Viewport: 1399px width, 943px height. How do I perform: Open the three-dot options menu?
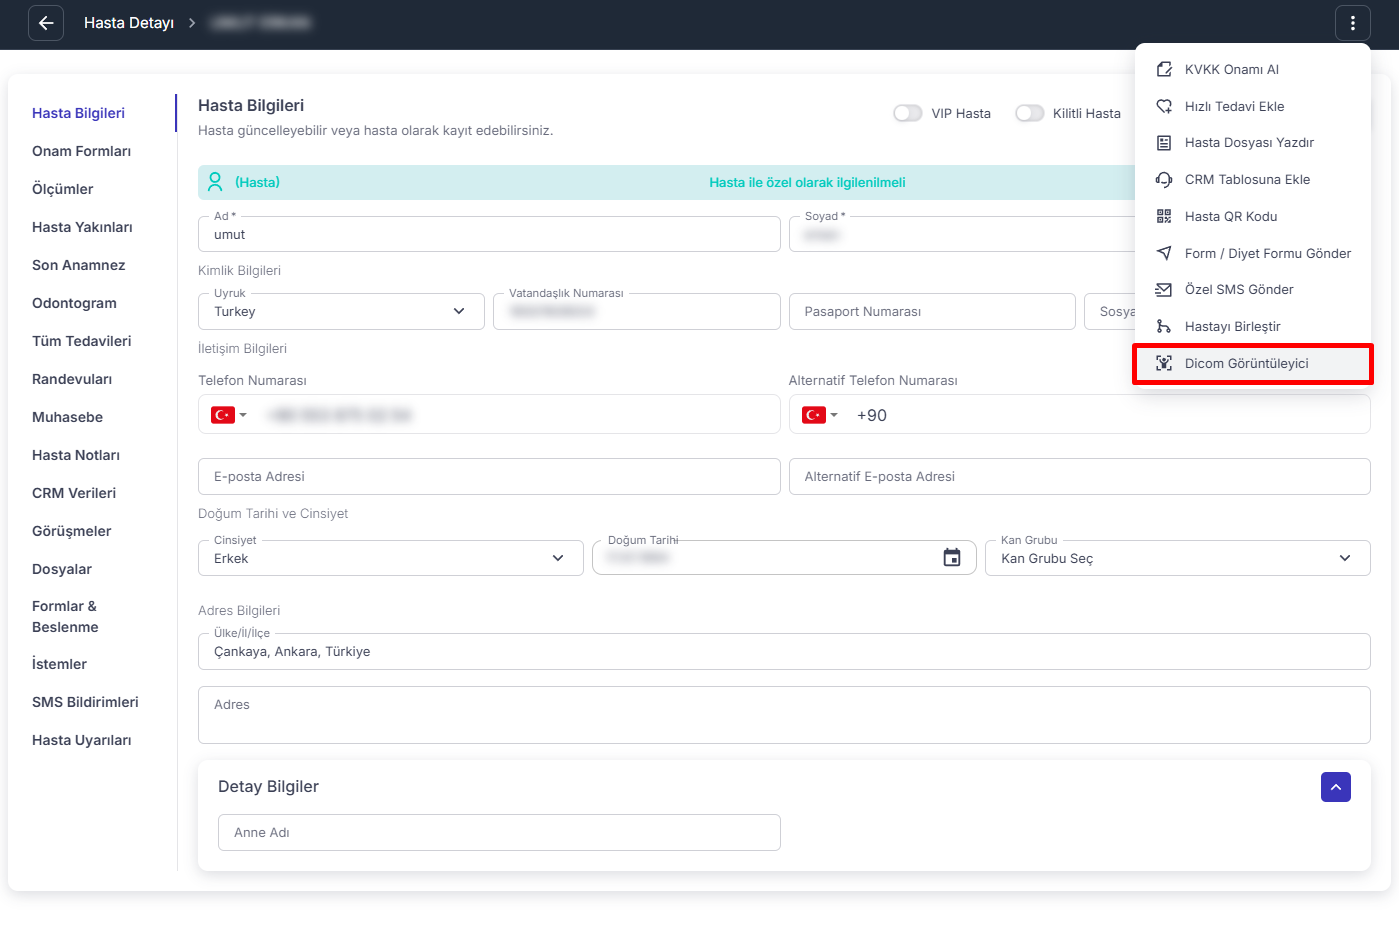1352,23
